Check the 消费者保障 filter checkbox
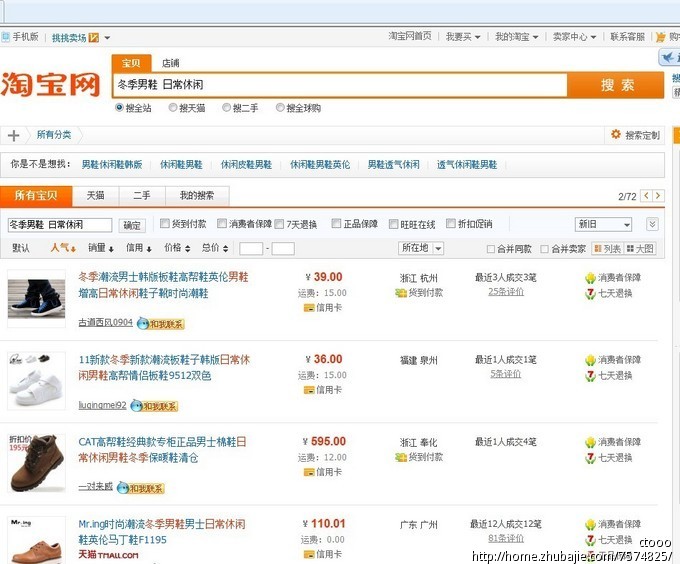680x564 pixels. point(222,223)
